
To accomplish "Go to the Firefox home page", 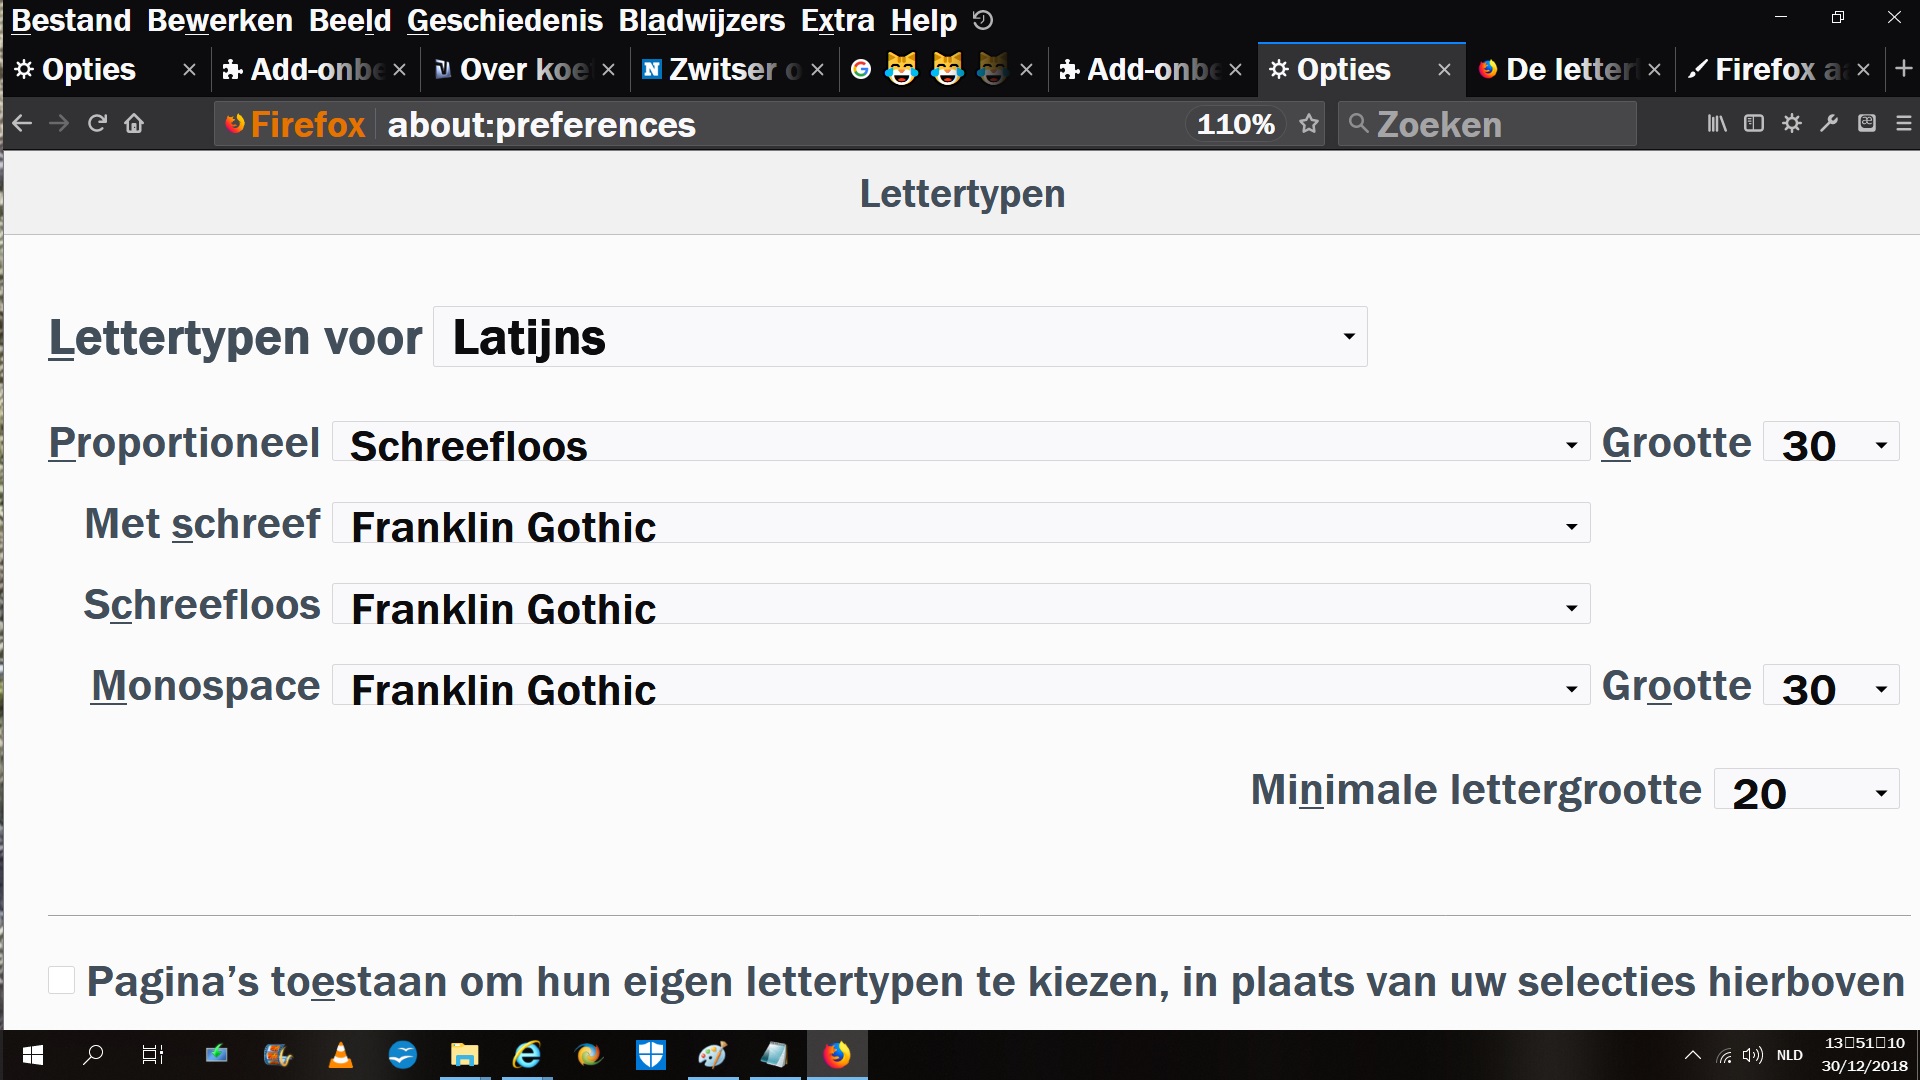I will click(134, 124).
